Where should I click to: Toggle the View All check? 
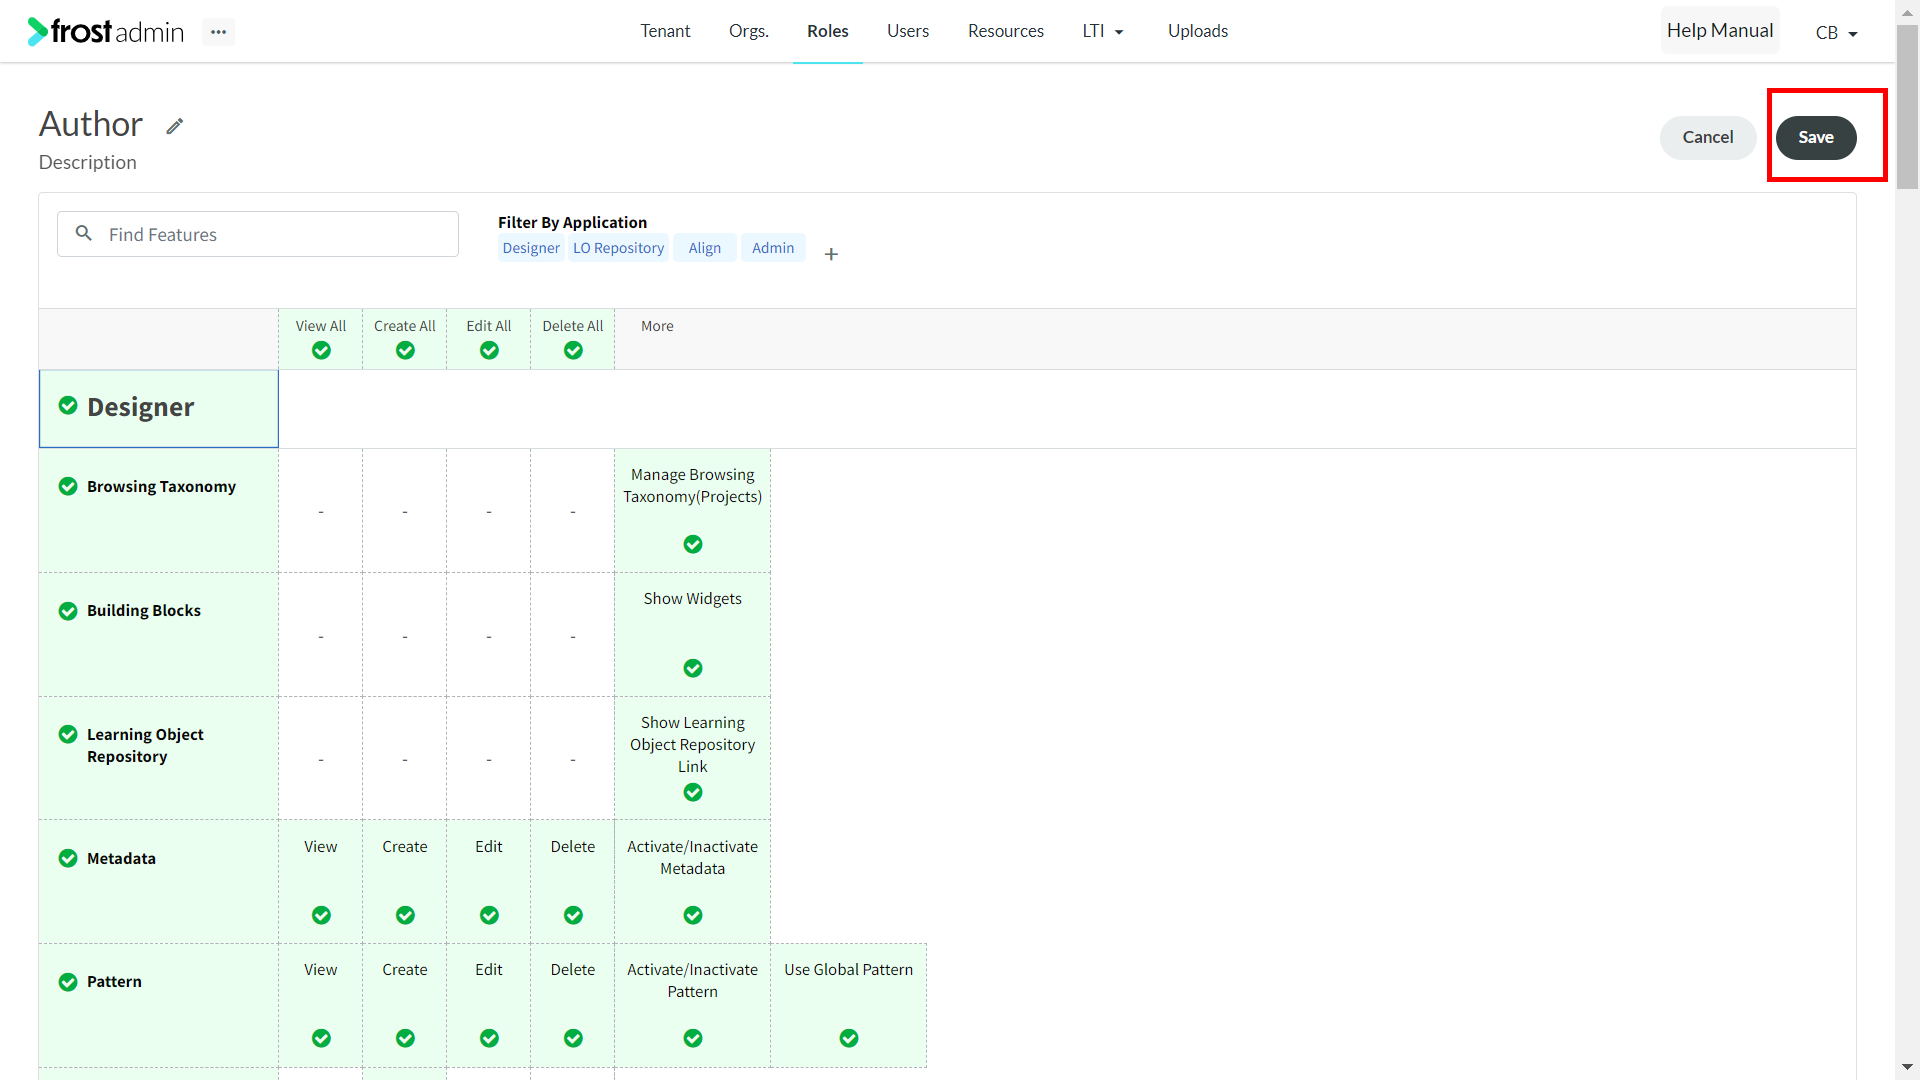coord(321,350)
